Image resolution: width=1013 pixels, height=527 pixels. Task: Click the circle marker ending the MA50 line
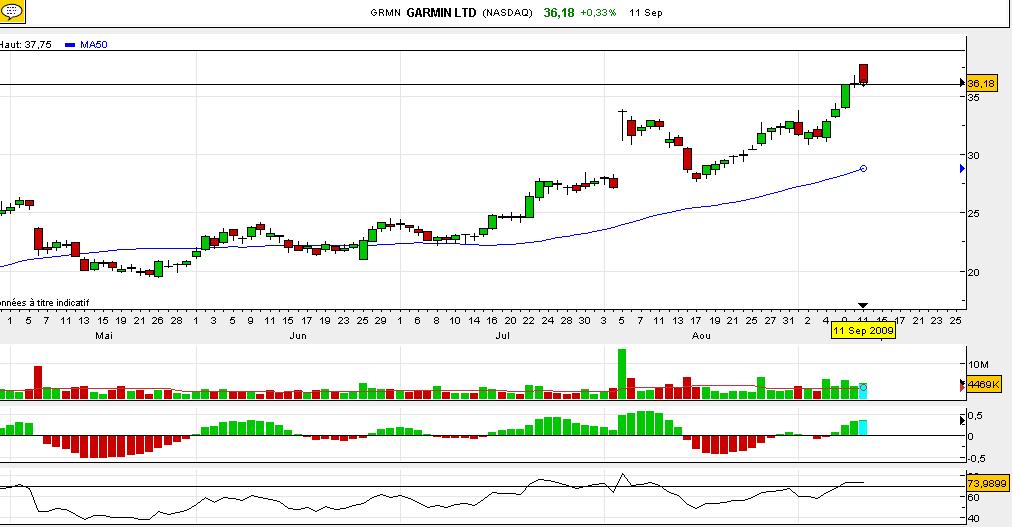(863, 169)
